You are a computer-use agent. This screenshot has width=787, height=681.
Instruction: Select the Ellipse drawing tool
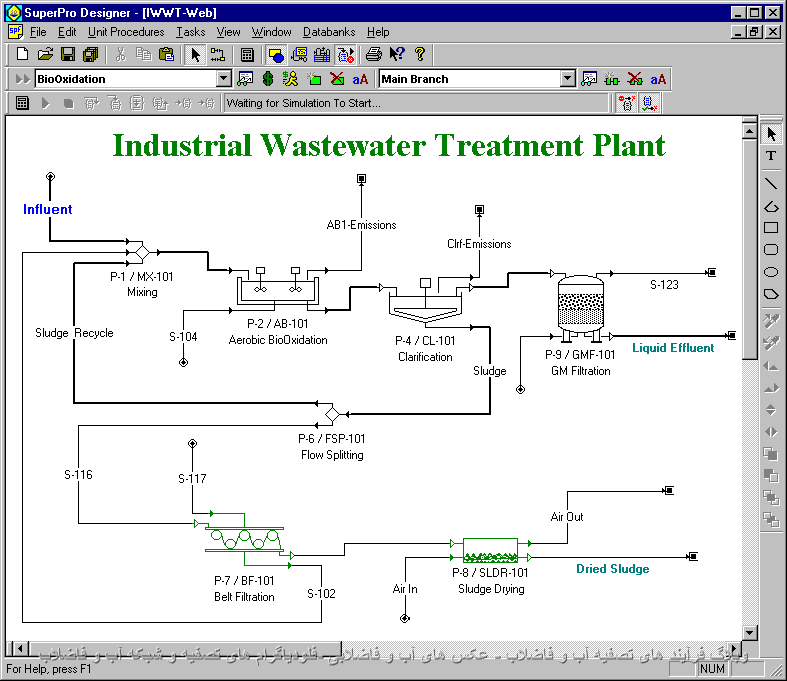(x=771, y=272)
